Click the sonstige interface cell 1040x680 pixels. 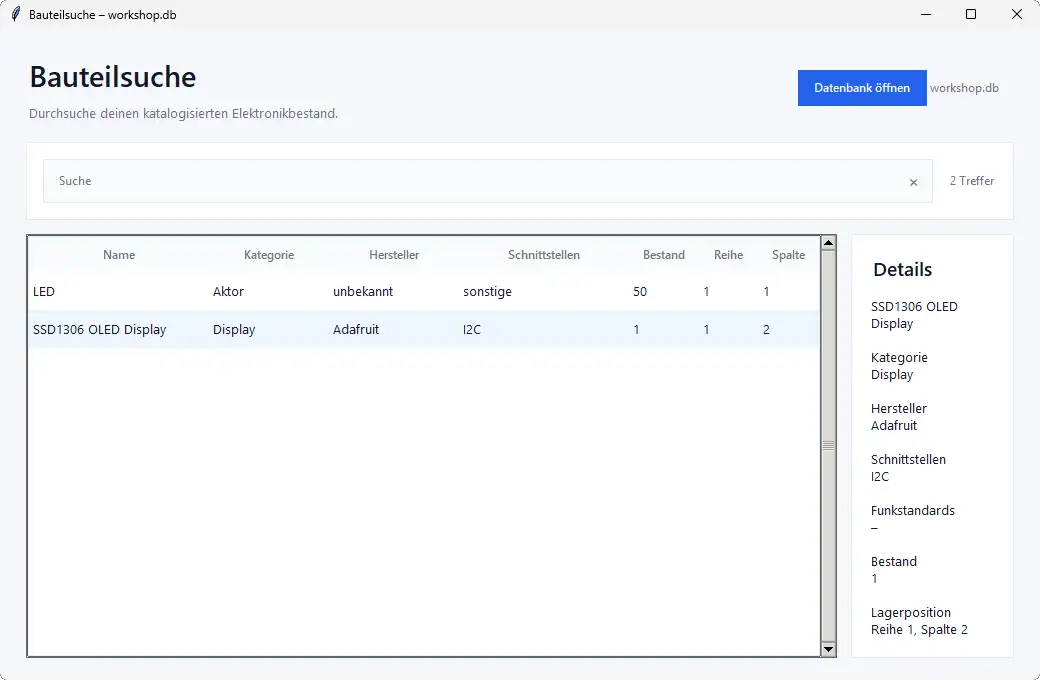pyautogui.click(x=488, y=291)
